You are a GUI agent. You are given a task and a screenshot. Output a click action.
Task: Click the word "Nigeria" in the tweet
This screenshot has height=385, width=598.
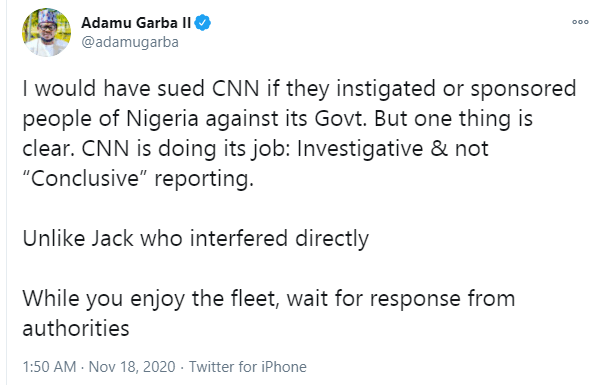coord(162,118)
